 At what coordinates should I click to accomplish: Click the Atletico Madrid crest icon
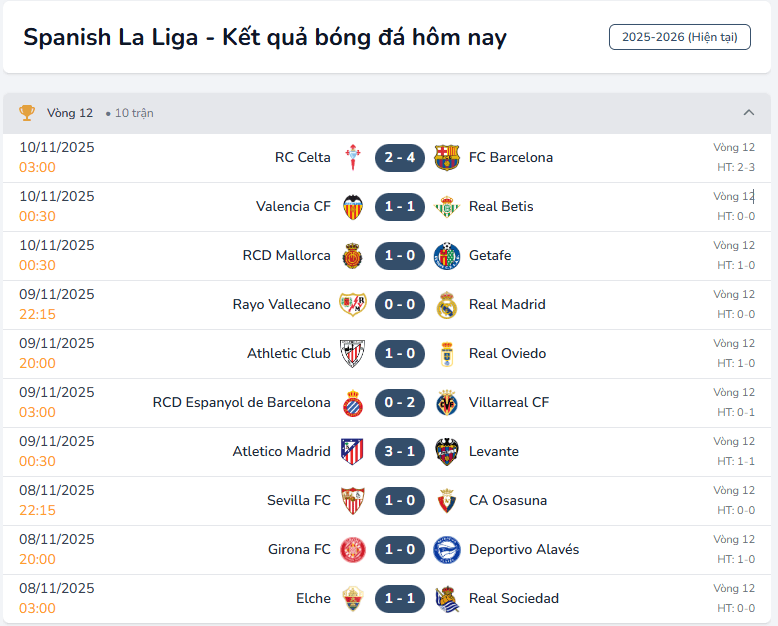pos(352,451)
